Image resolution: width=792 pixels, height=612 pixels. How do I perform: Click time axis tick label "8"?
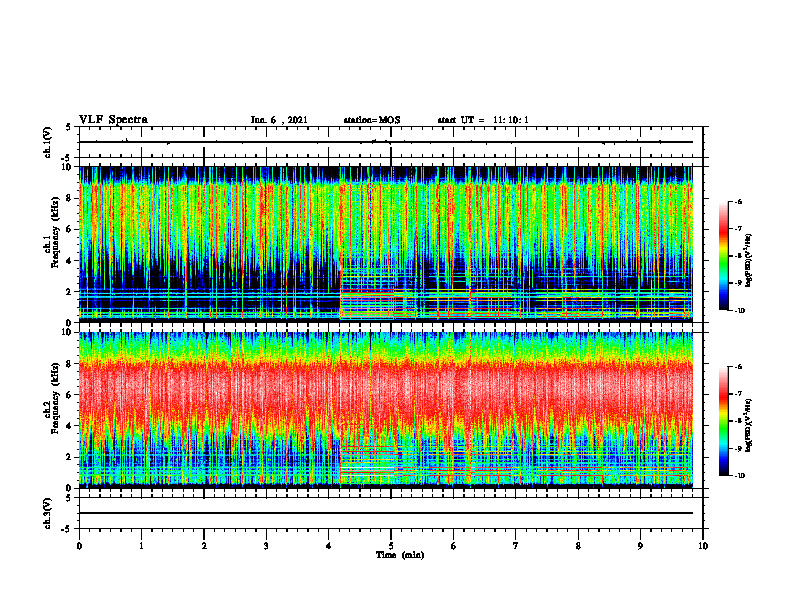tap(578, 546)
